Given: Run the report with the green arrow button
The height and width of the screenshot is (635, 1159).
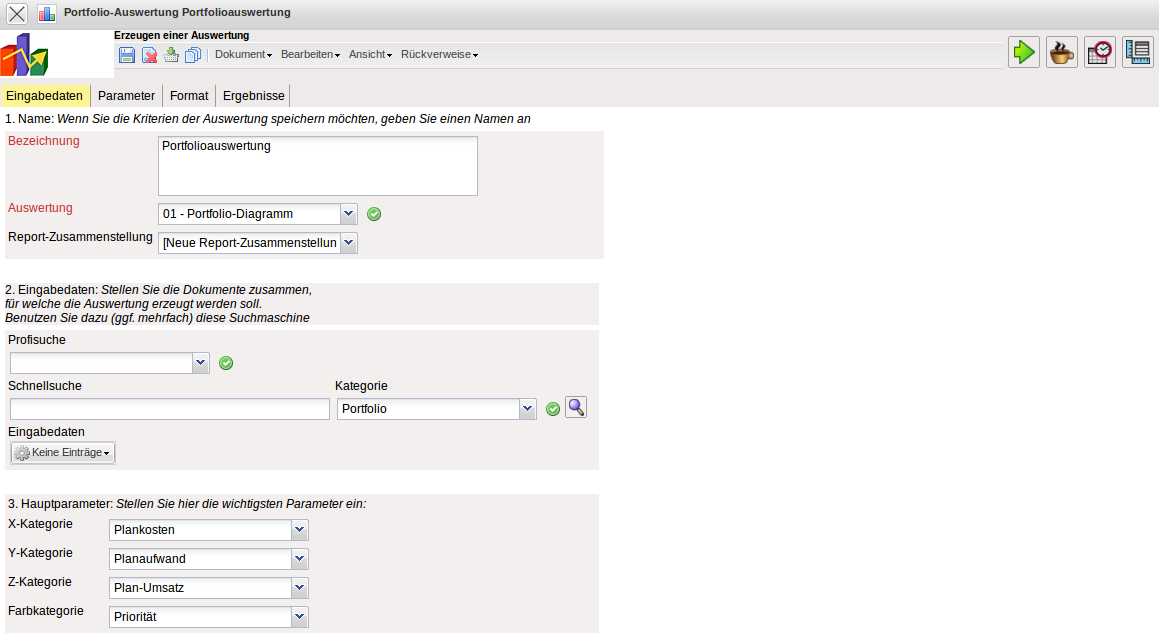Looking at the screenshot, I should [x=1024, y=52].
